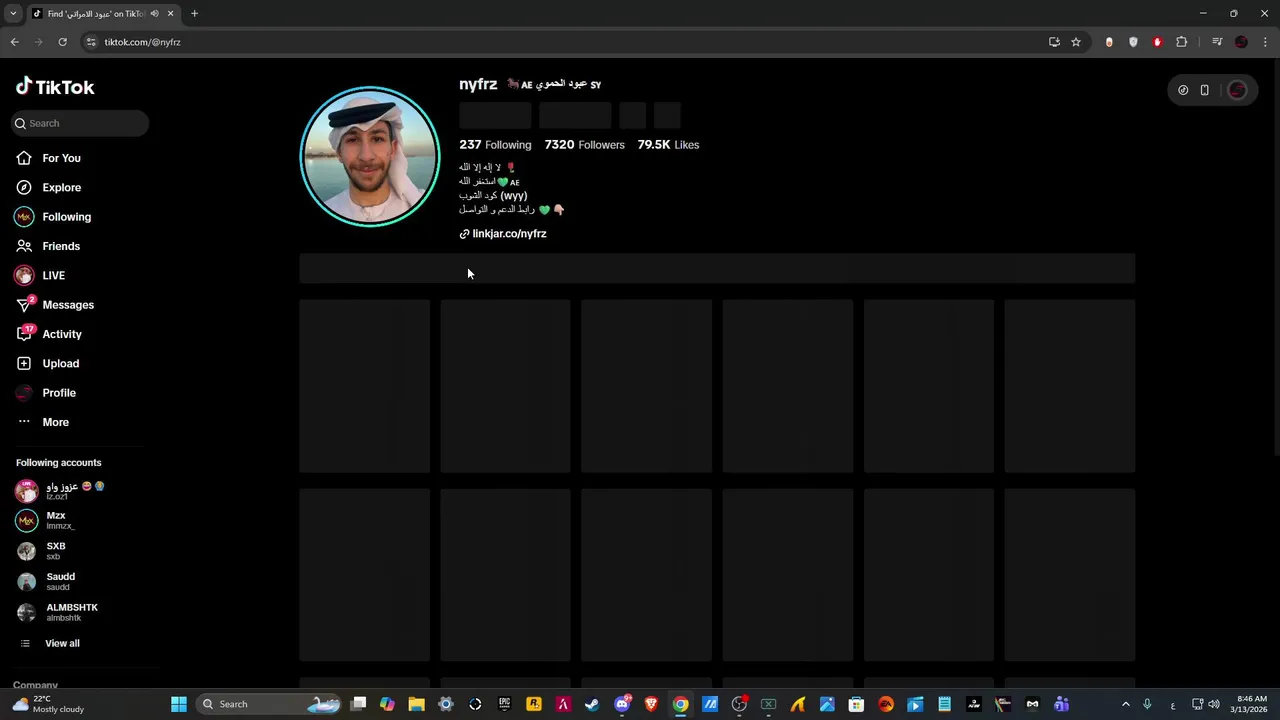Click Upload in the sidebar
Screen dimensions: 1280x720
pos(60,363)
